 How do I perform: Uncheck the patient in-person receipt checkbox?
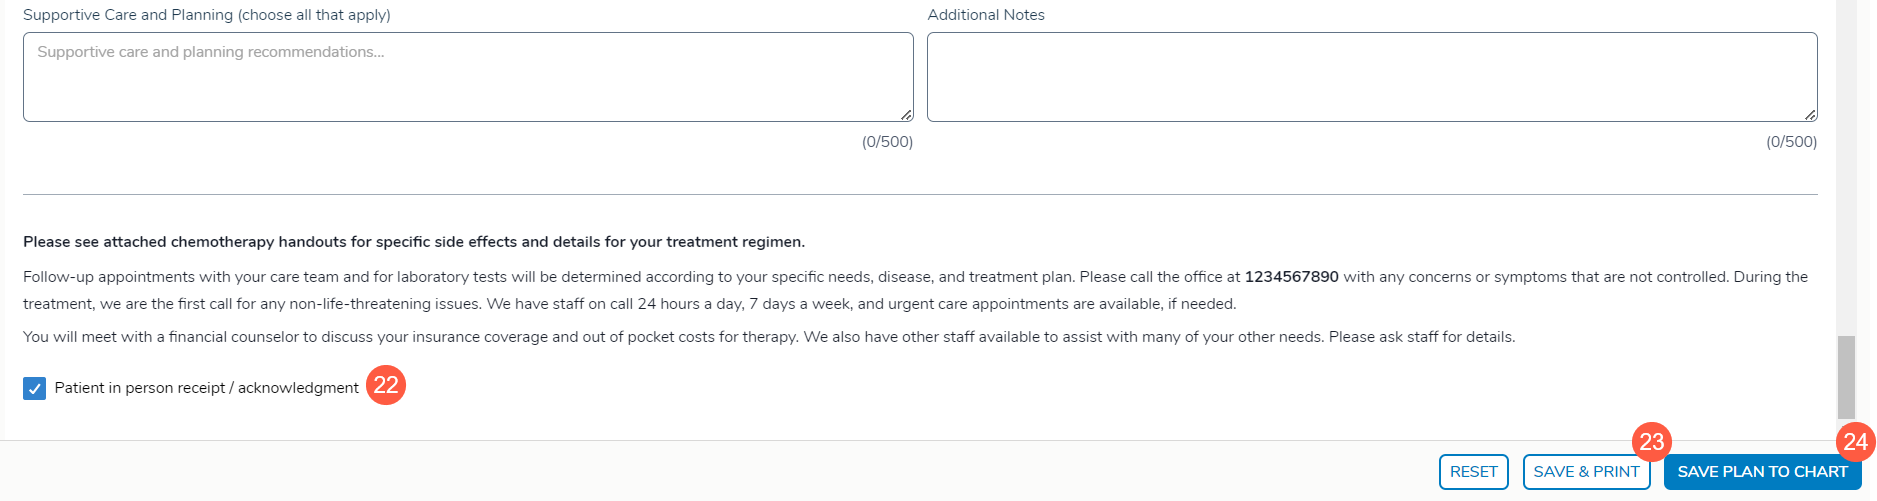35,388
